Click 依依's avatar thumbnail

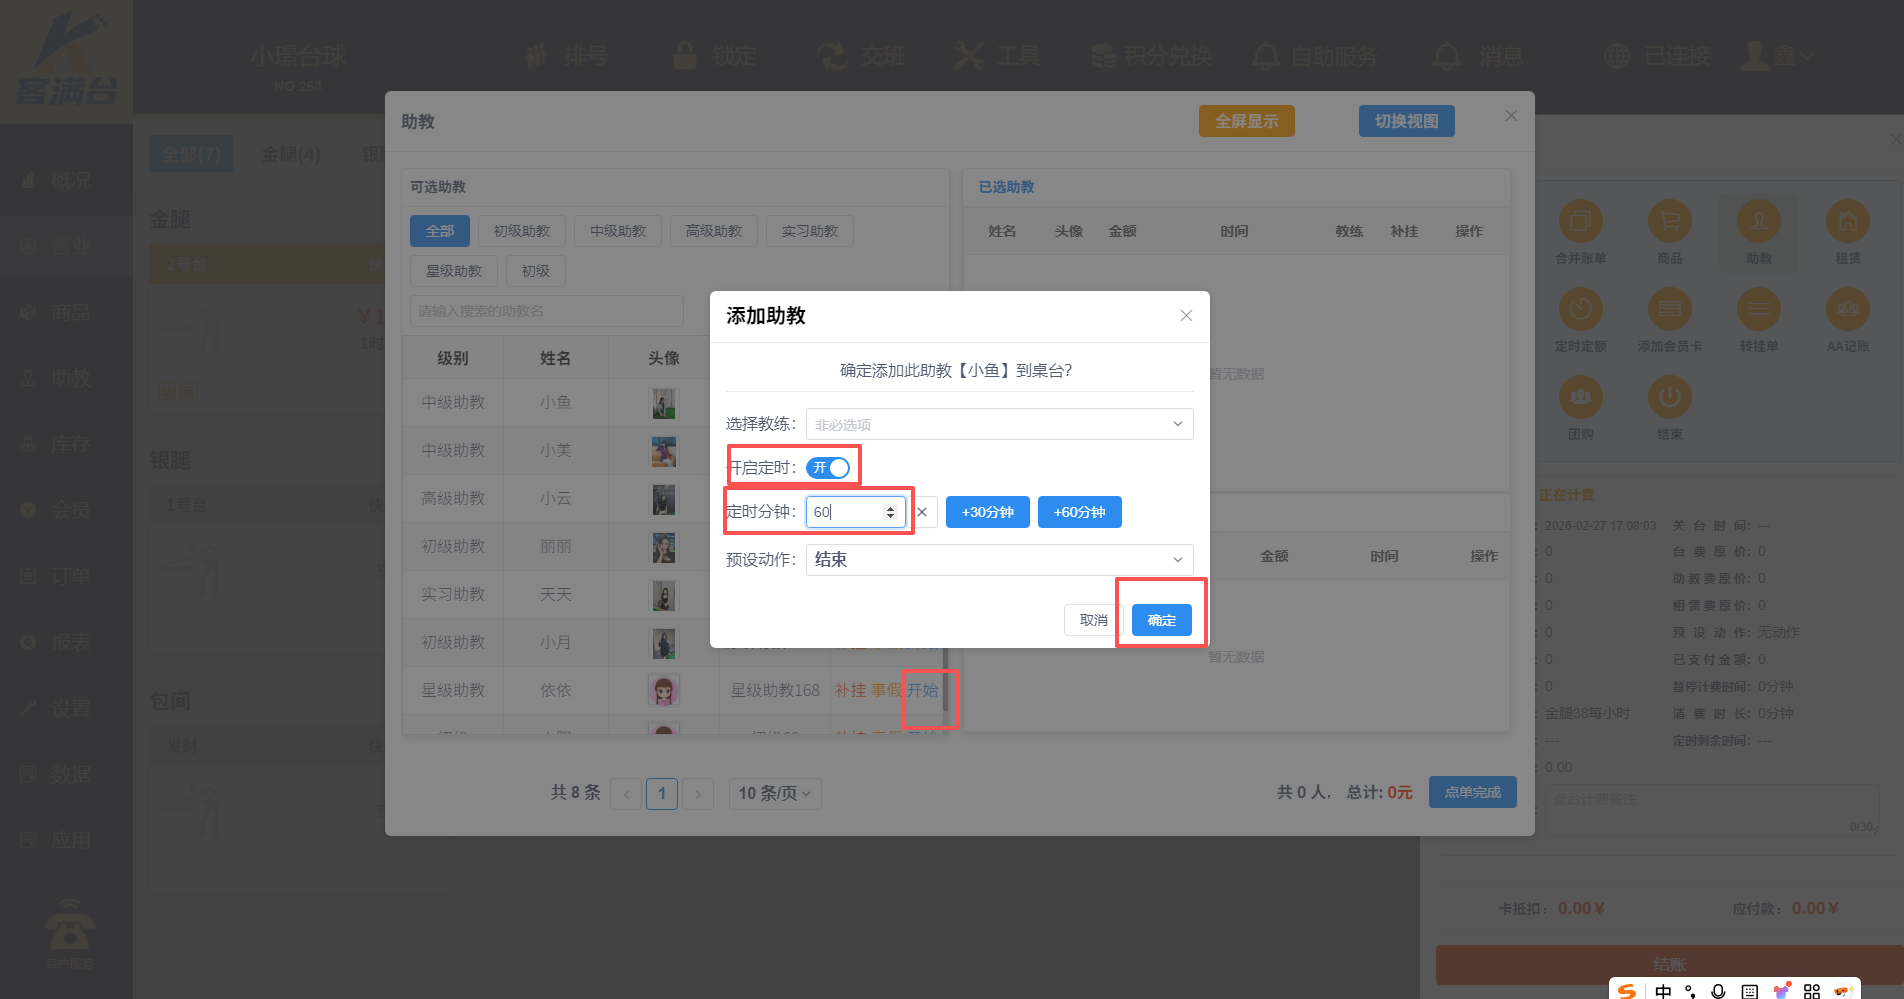(663, 690)
